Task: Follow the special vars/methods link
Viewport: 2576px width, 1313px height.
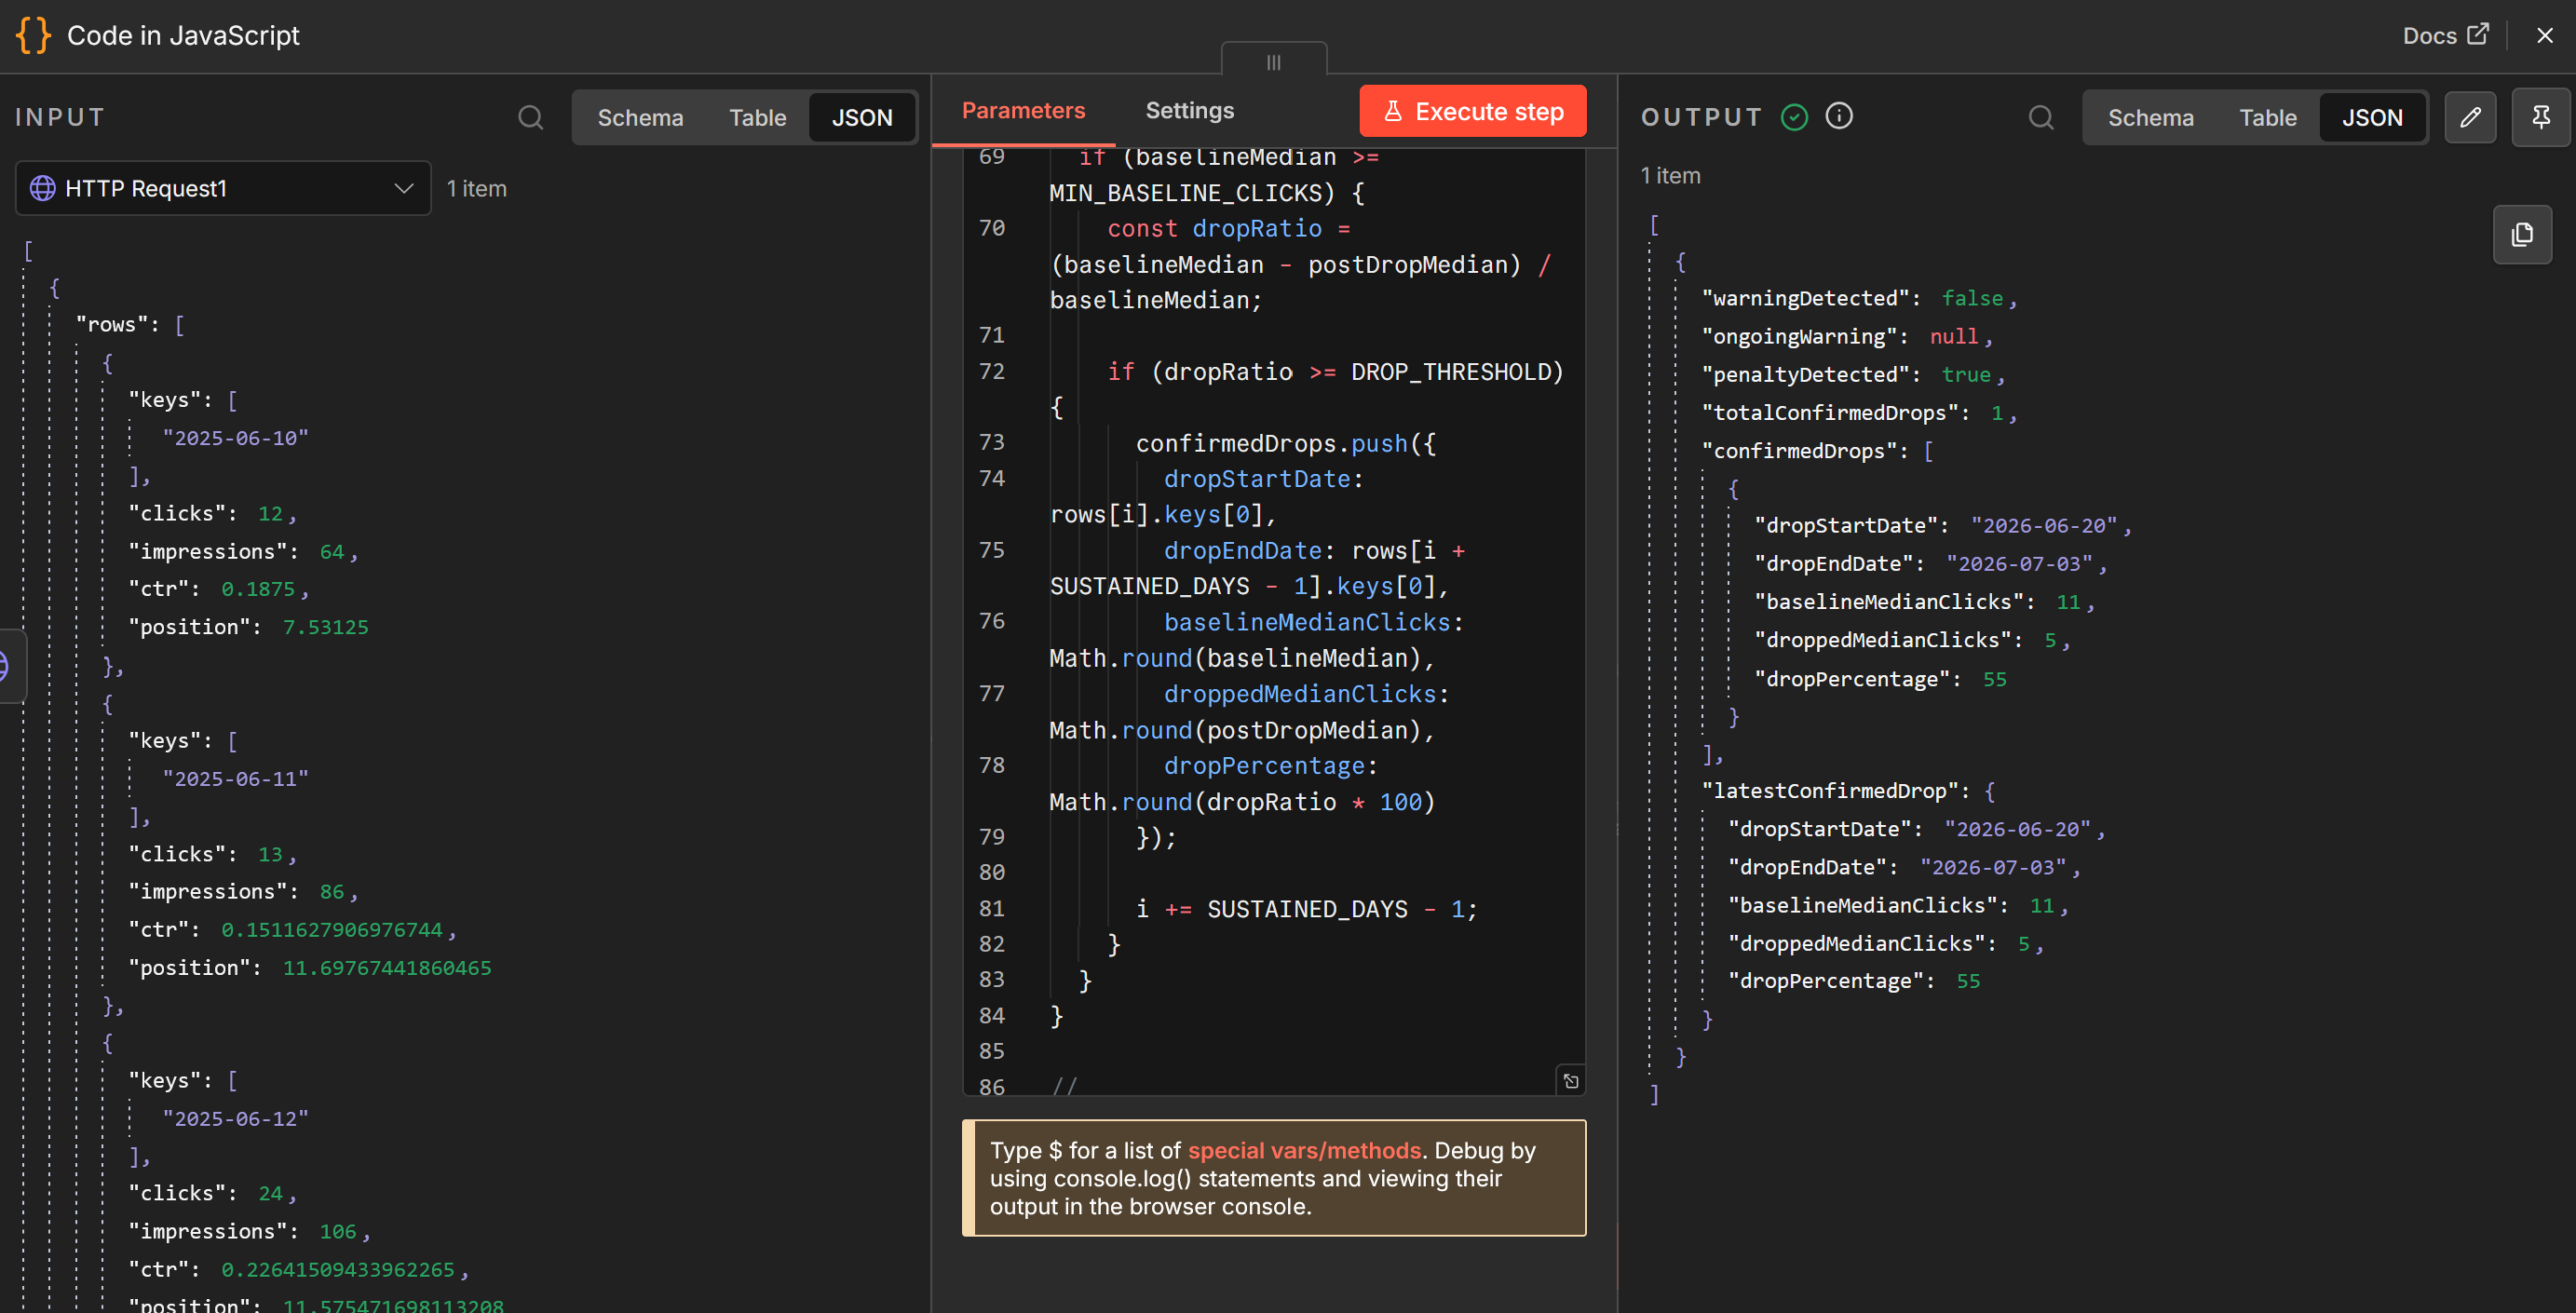Action: pyautogui.click(x=1304, y=1150)
